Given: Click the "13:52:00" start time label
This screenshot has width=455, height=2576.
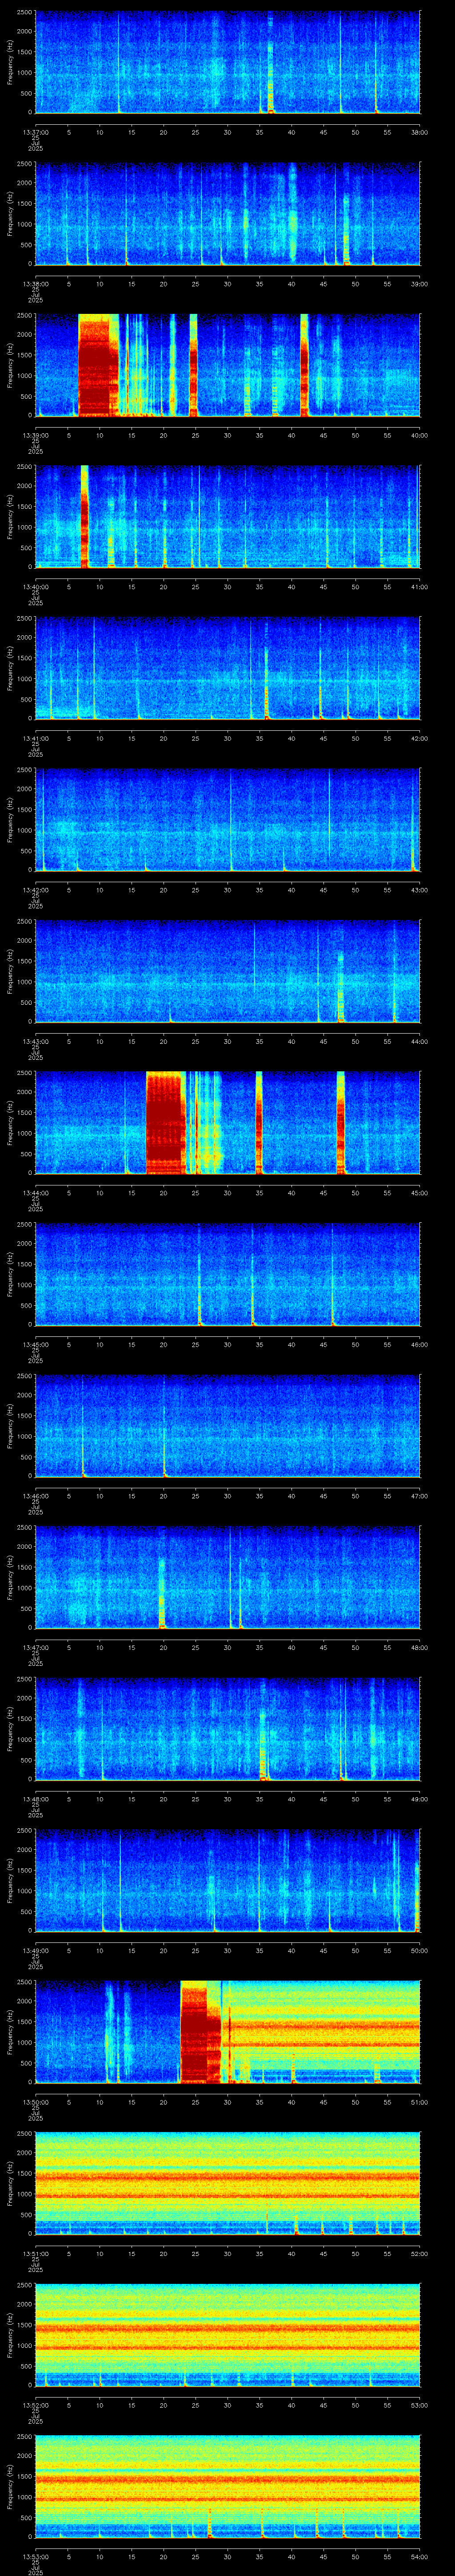Looking at the screenshot, I should tap(35, 2405).
